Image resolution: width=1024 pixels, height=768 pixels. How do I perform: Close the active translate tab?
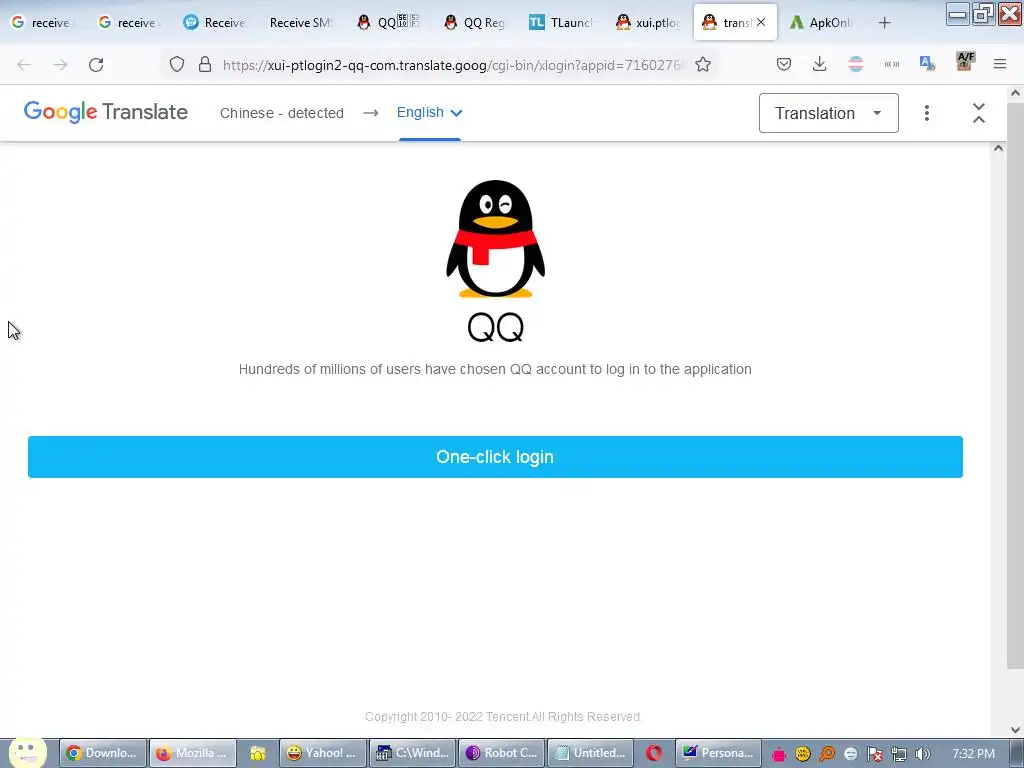tap(761, 22)
